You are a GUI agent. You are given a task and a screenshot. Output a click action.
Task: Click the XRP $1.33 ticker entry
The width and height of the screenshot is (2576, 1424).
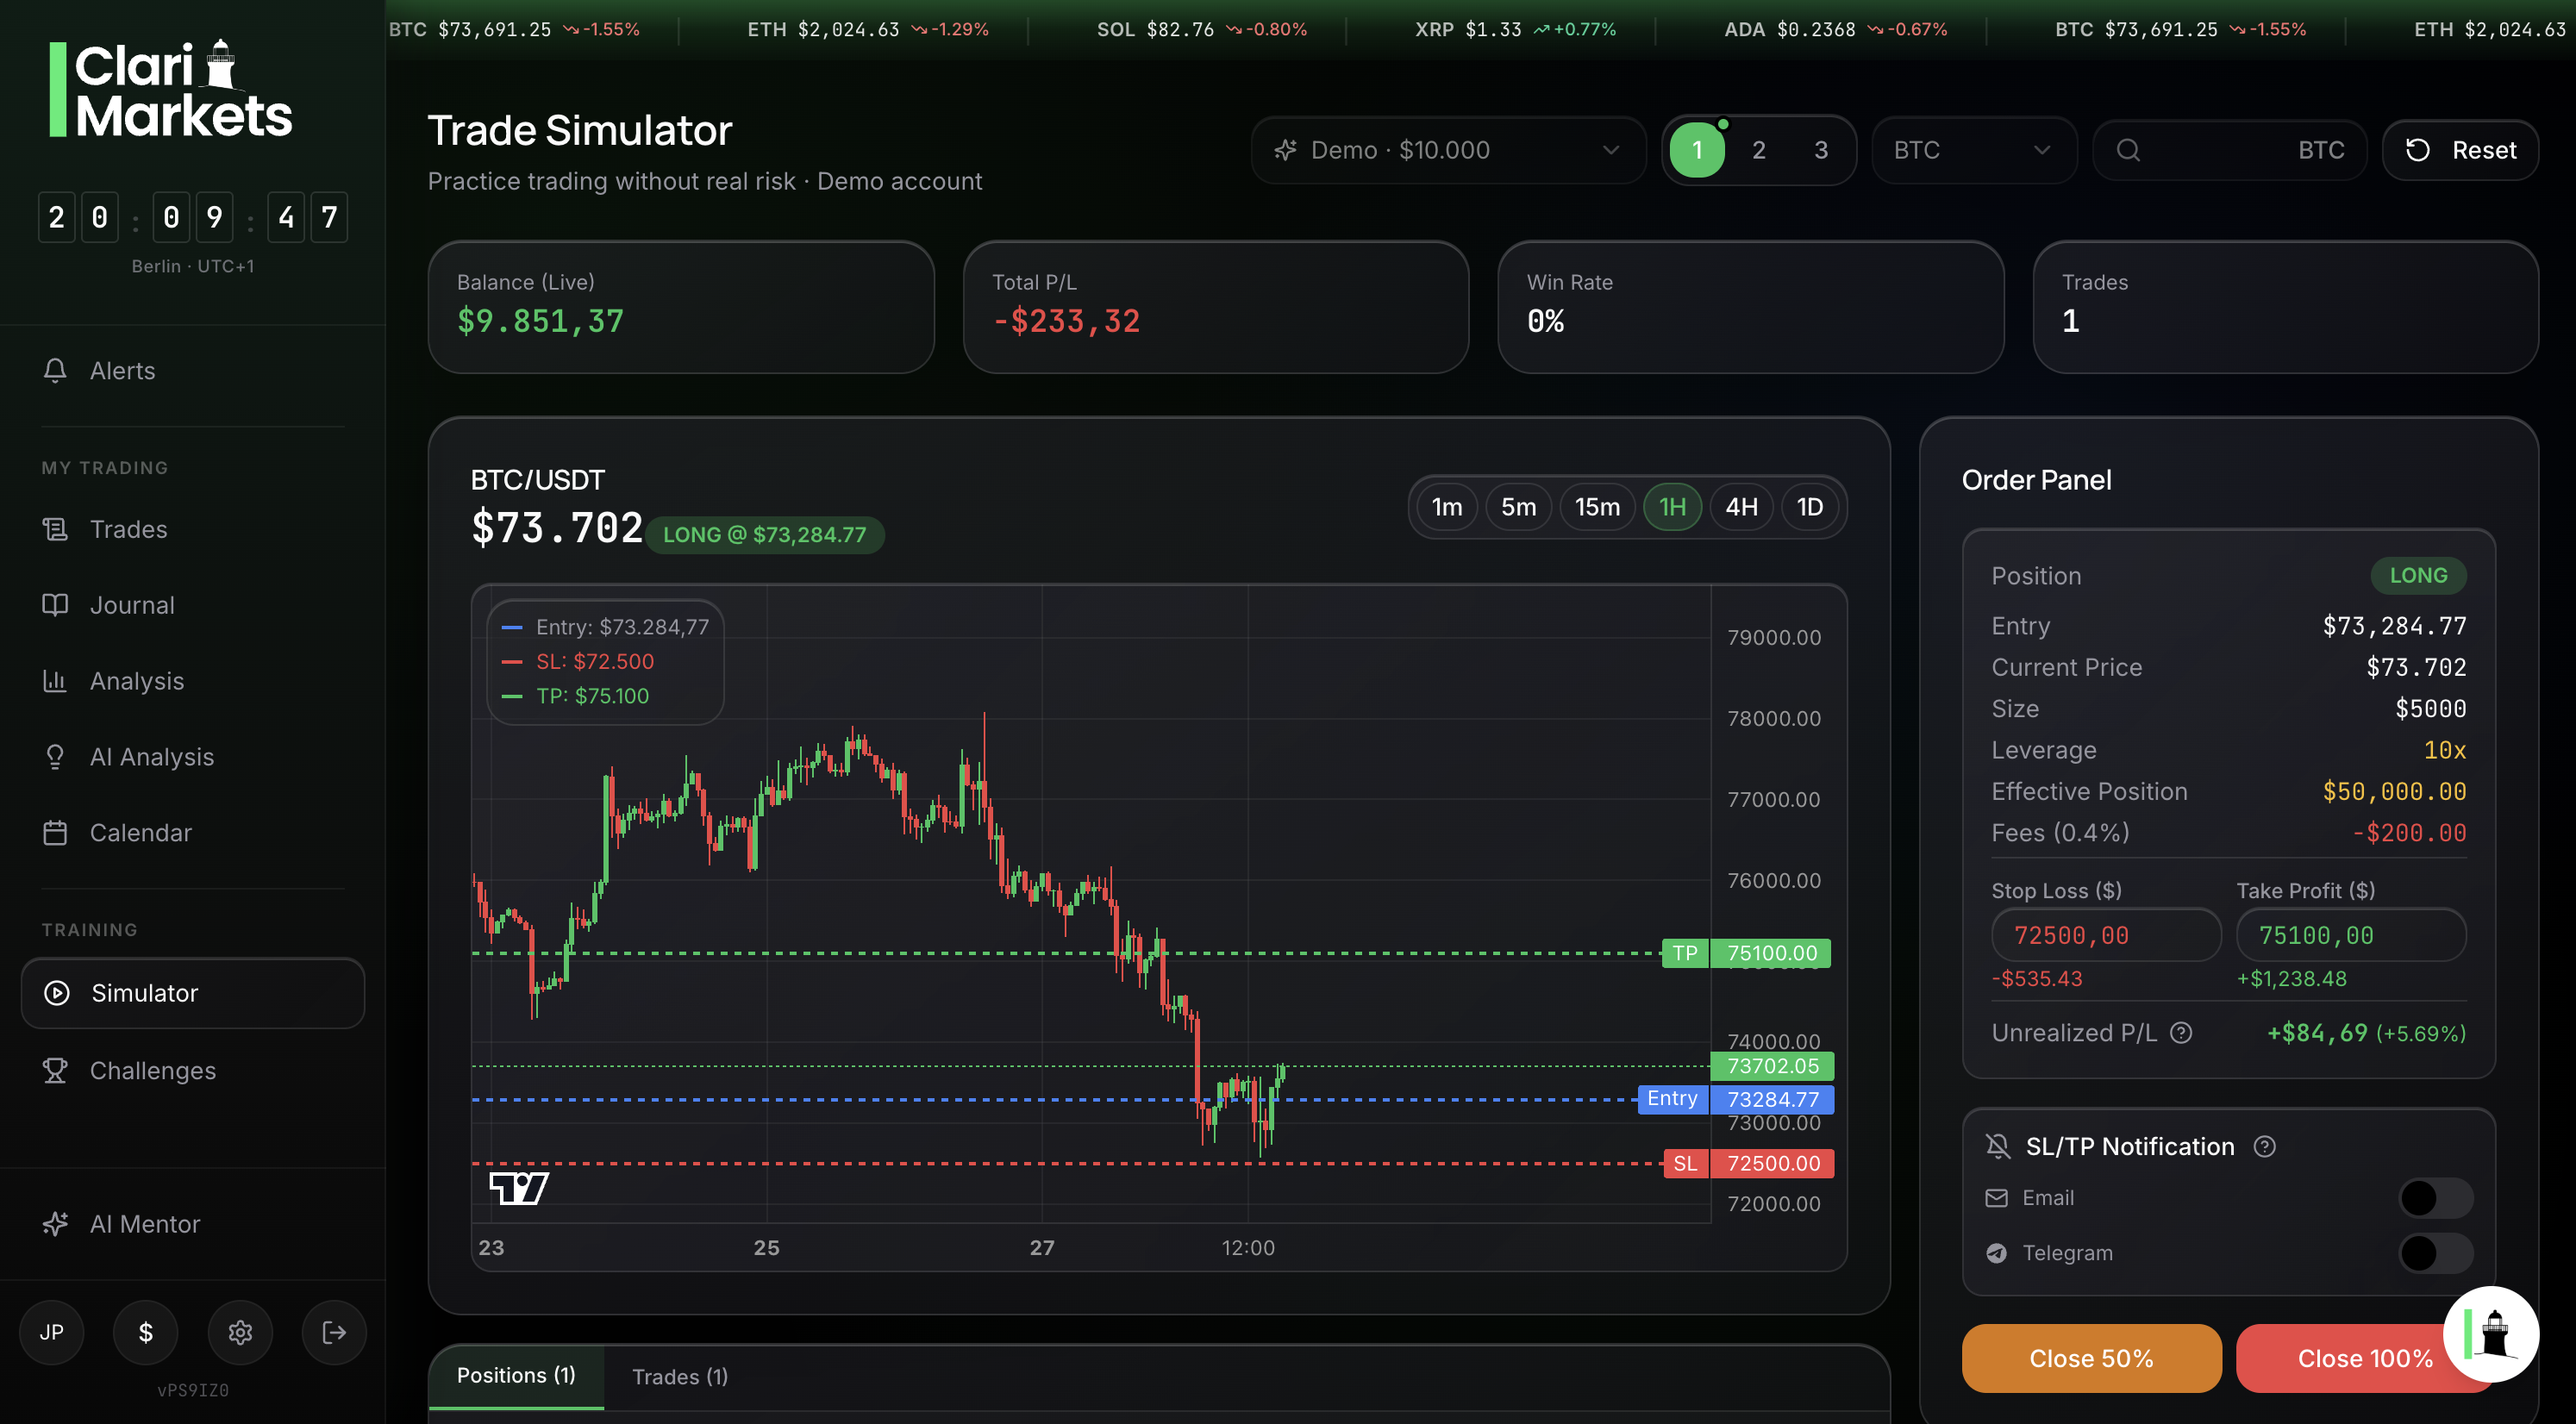point(1515,29)
